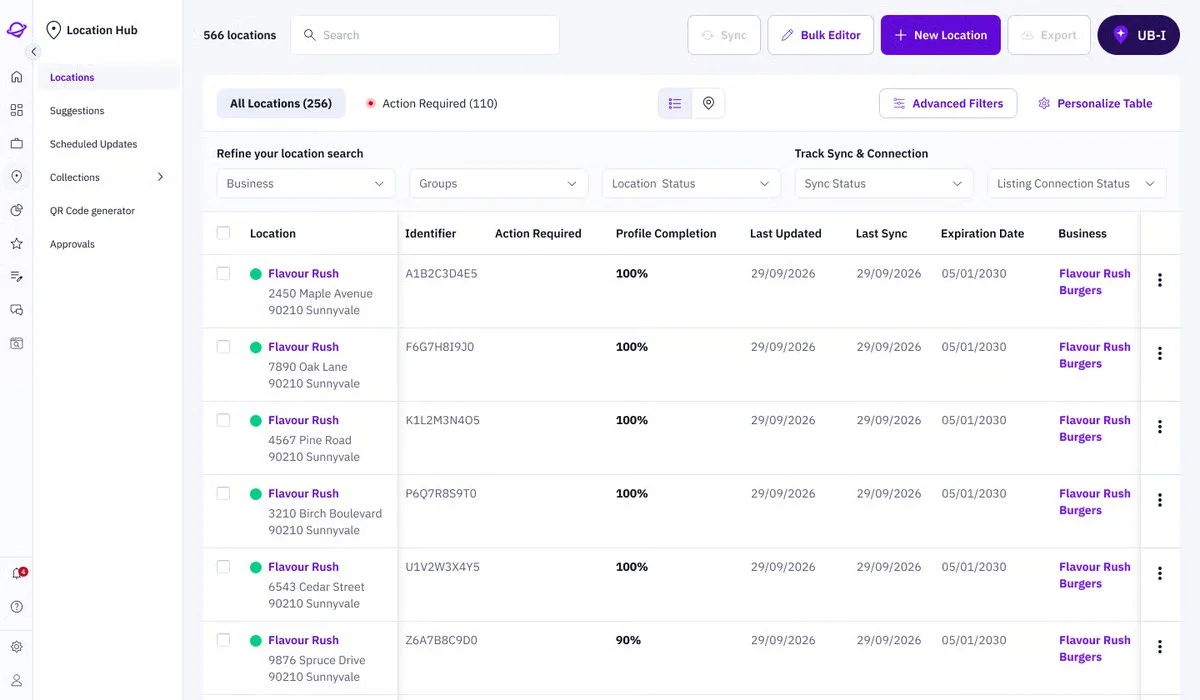Image resolution: width=1200 pixels, height=700 pixels.
Task: Open Flavour Rush Burgers for Z6A7B8C9D0 row
Action: (1095, 648)
